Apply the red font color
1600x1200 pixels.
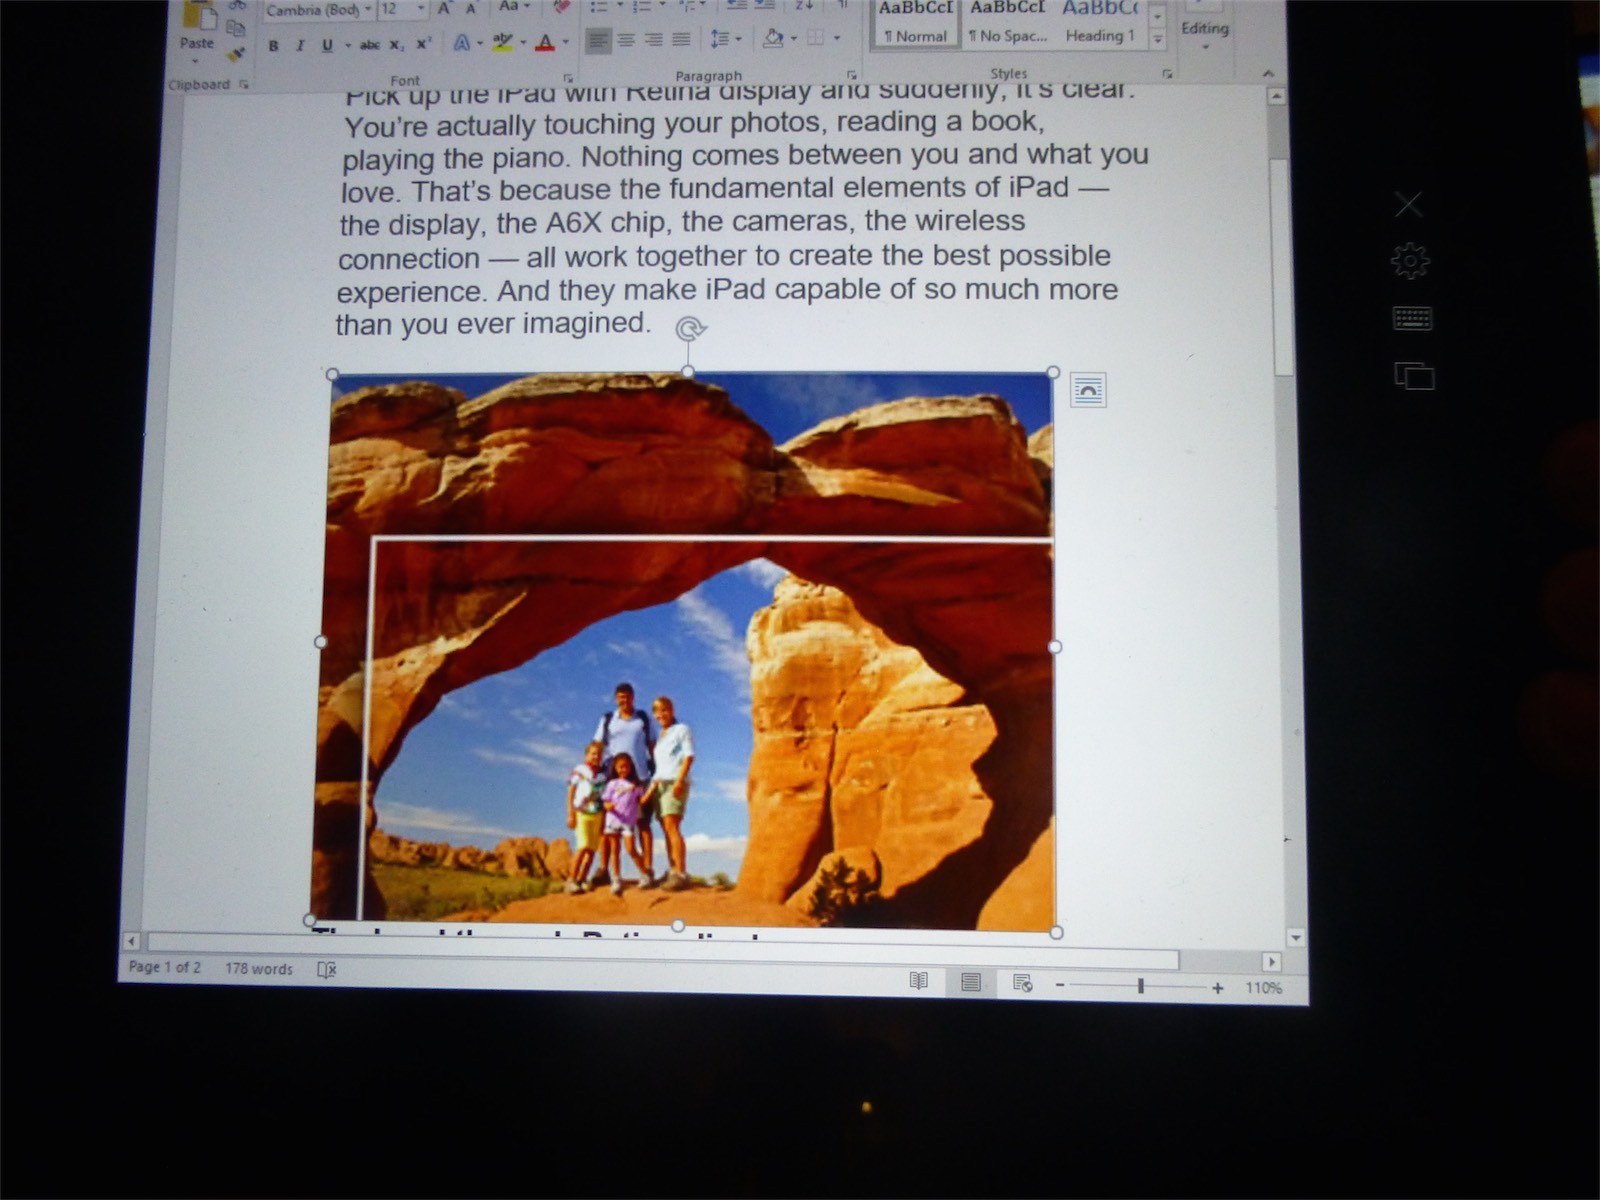545,42
